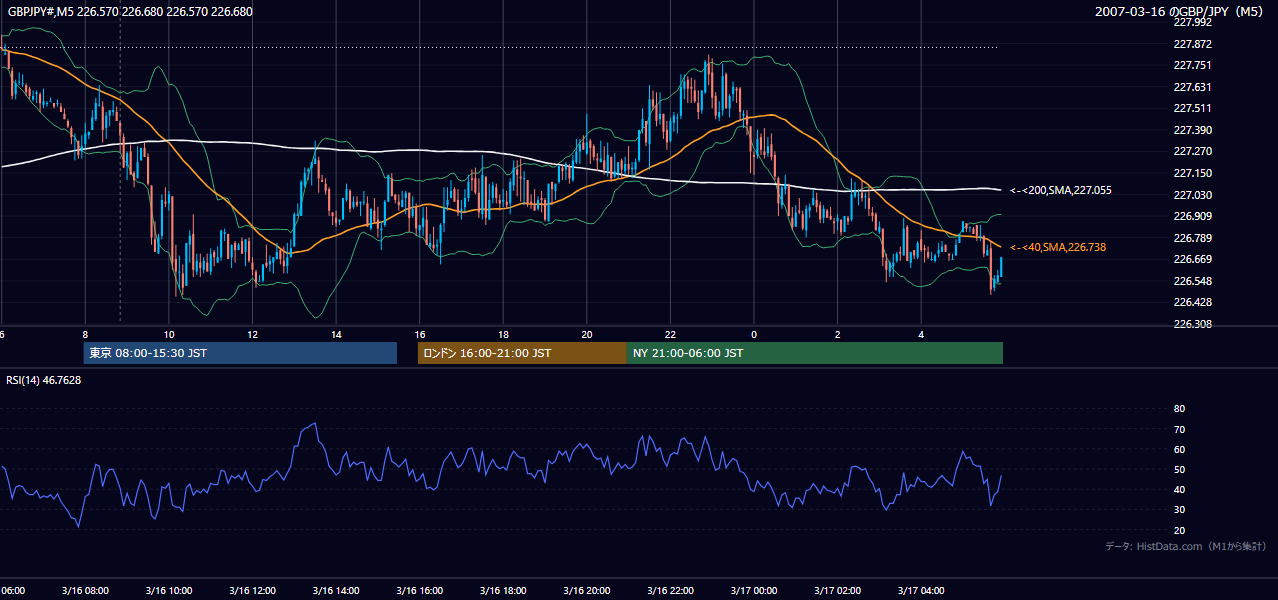
Task: Click price axis value 227.030
Action: [1192, 195]
